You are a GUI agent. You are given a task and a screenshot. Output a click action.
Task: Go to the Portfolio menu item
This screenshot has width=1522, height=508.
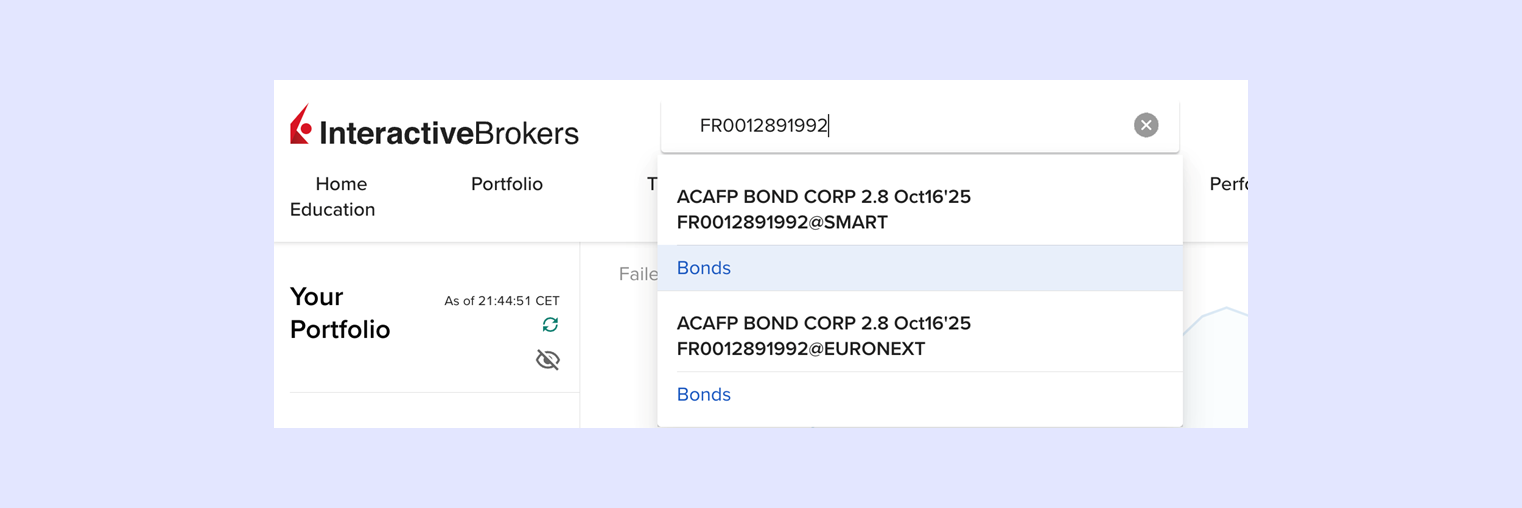[507, 184]
